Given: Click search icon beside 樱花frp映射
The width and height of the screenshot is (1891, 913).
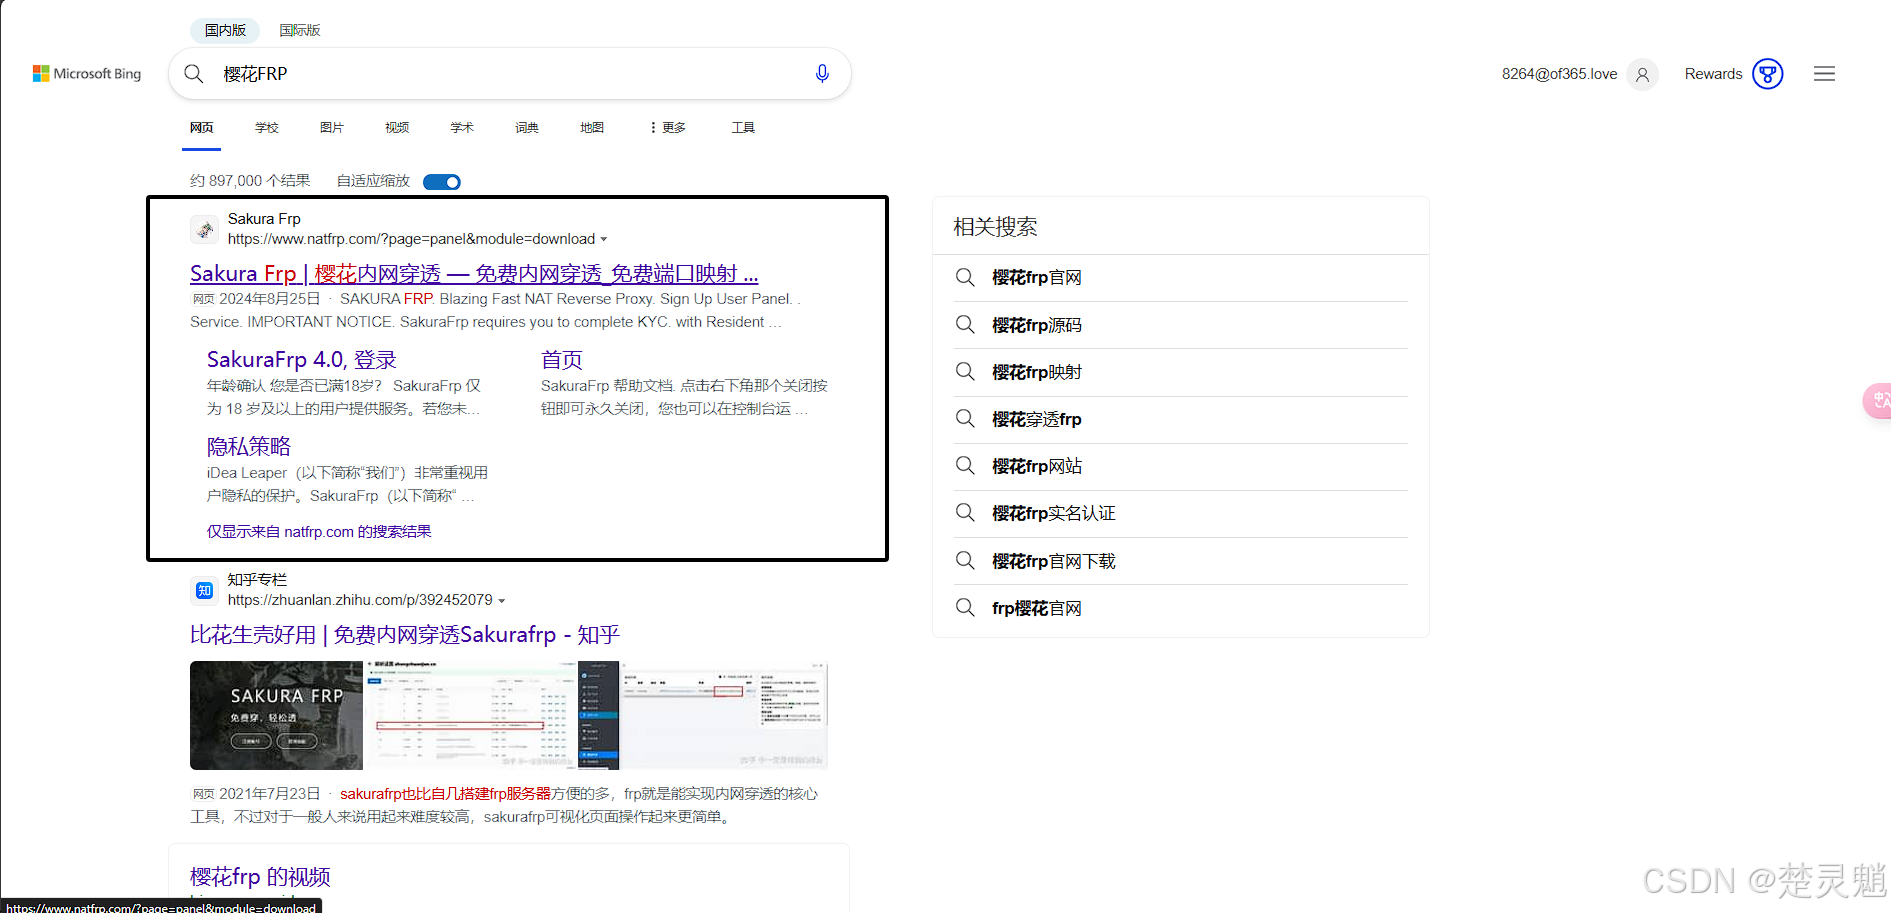Looking at the screenshot, I should click(x=965, y=372).
